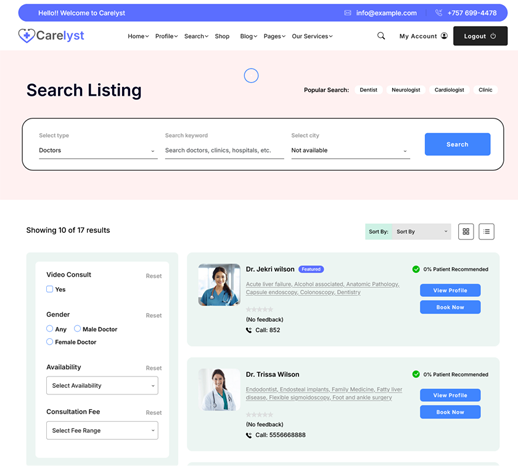
Task: Click the envelope icon beside info@example.com
Action: pos(347,13)
